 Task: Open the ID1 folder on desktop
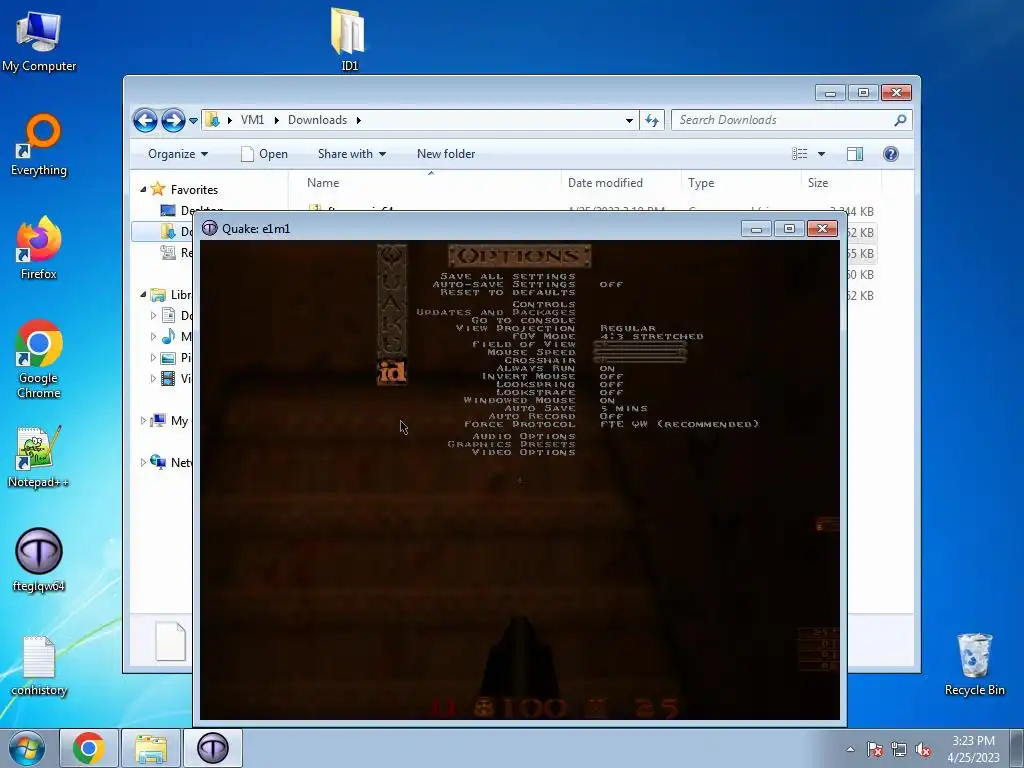(349, 38)
